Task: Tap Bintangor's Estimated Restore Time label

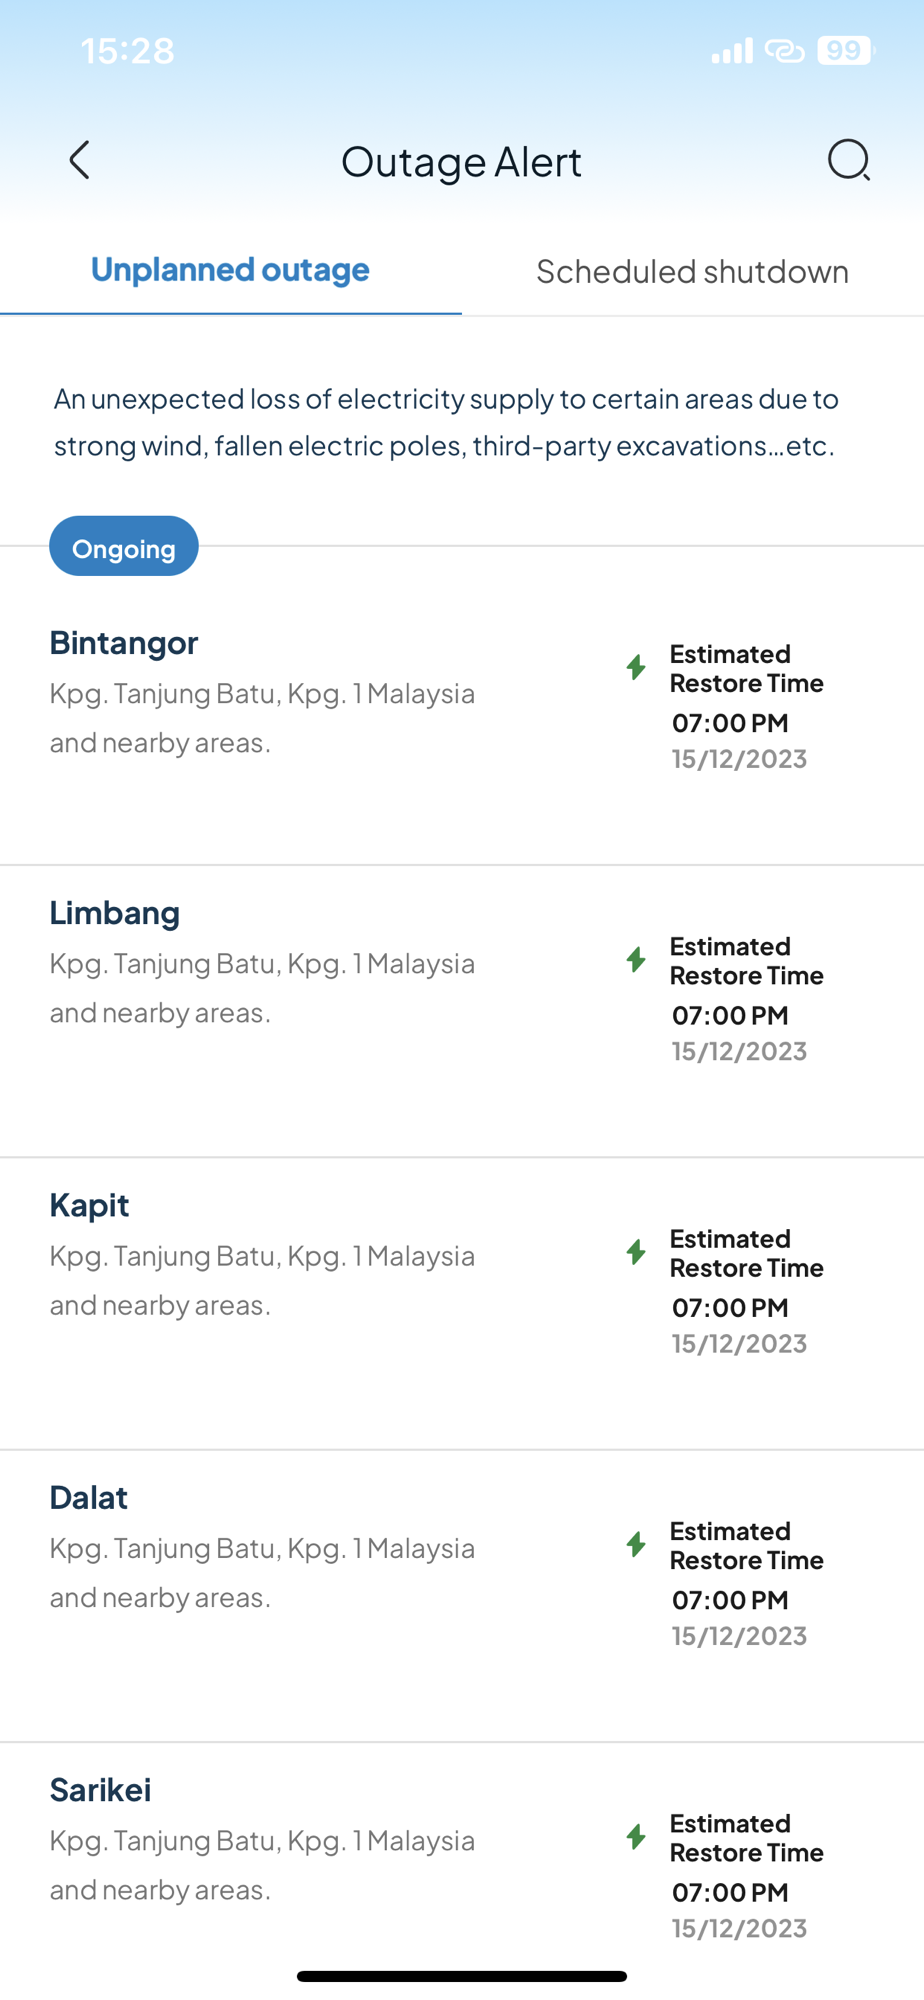Action: [746, 668]
